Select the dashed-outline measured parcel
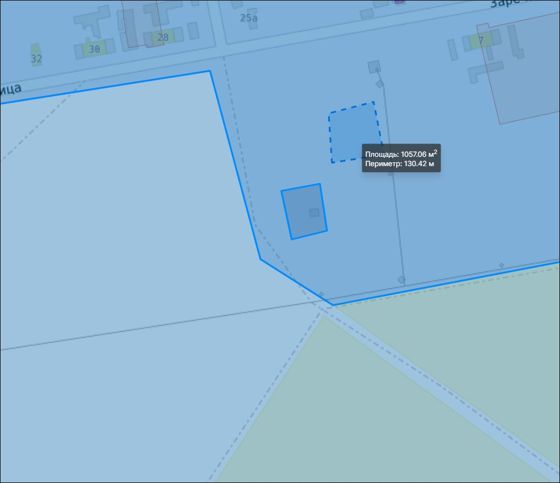The width and height of the screenshot is (560, 483). point(354,132)
